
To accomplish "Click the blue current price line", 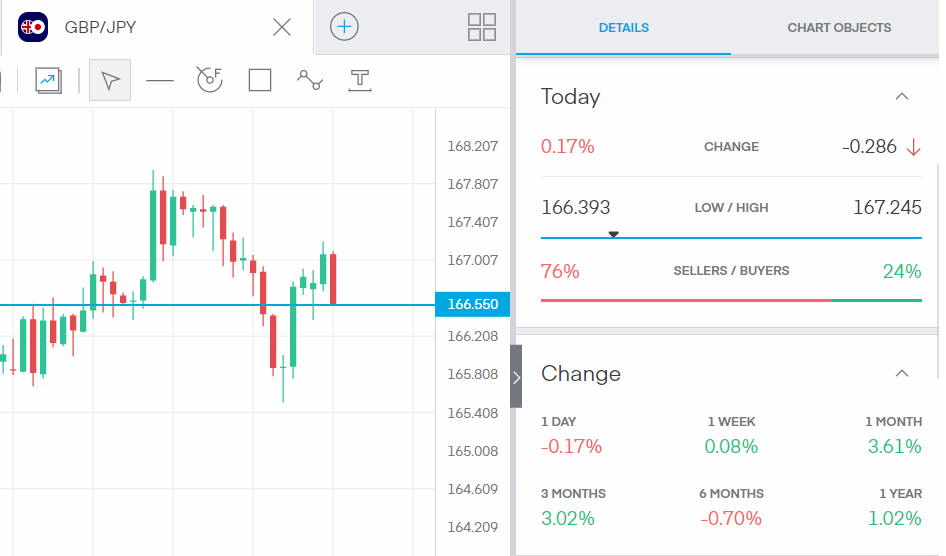I will click(217, 305).
